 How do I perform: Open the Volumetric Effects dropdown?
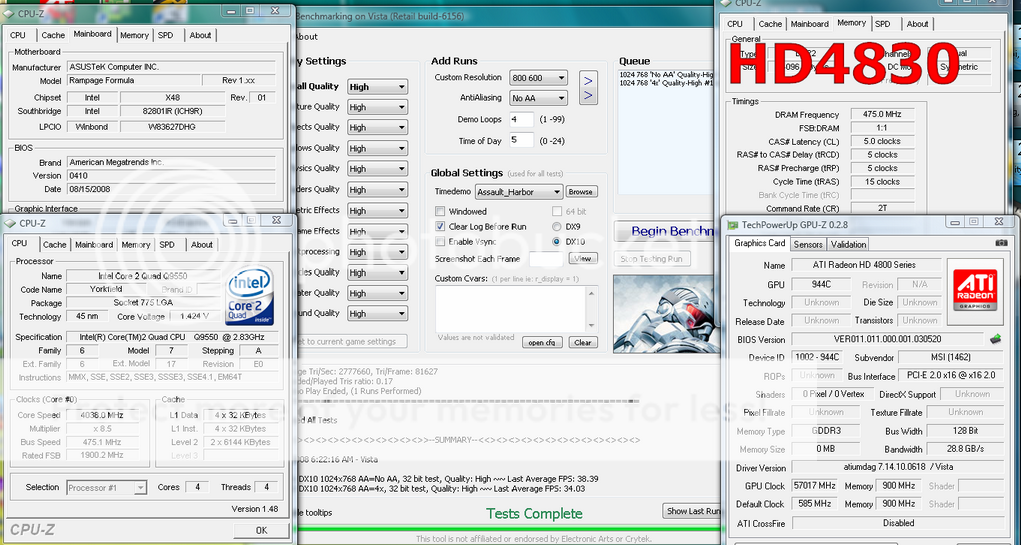tap(378, 210)
